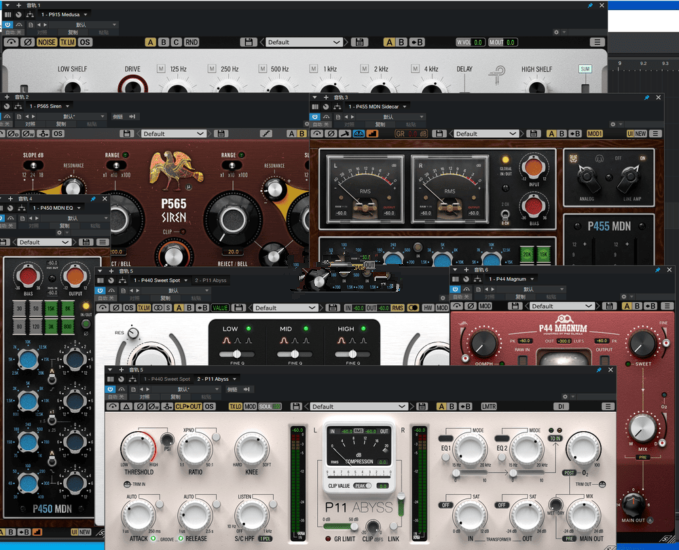Screen dimensions: 679x550
Task: Open Default preset dropdown in Medusa
Action: coord(304,42)
